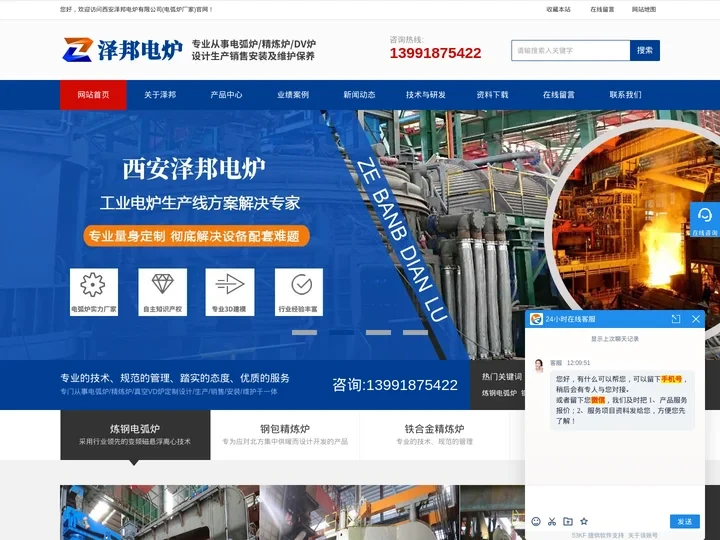720x540 pixels.
Task: Expand the chat window with the popout icon
Action: [675, 319]
